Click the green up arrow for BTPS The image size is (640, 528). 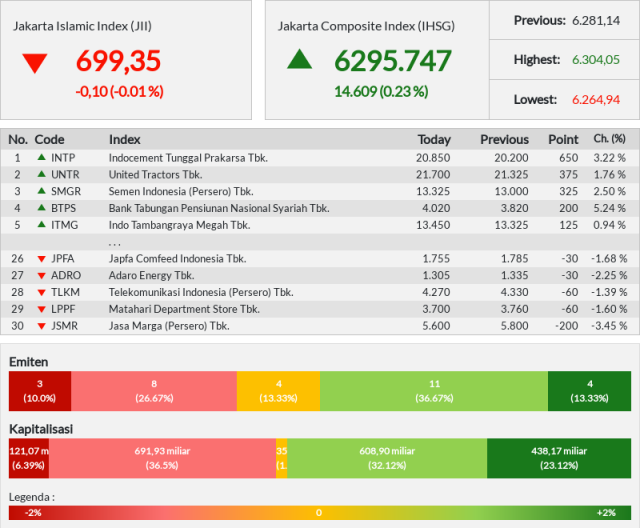click(x=41, y=207)
